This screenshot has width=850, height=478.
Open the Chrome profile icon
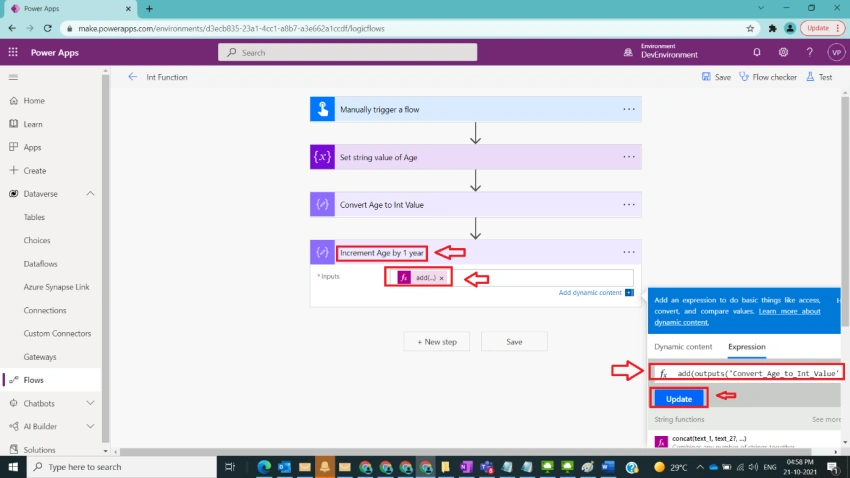(x=790, y=28)
